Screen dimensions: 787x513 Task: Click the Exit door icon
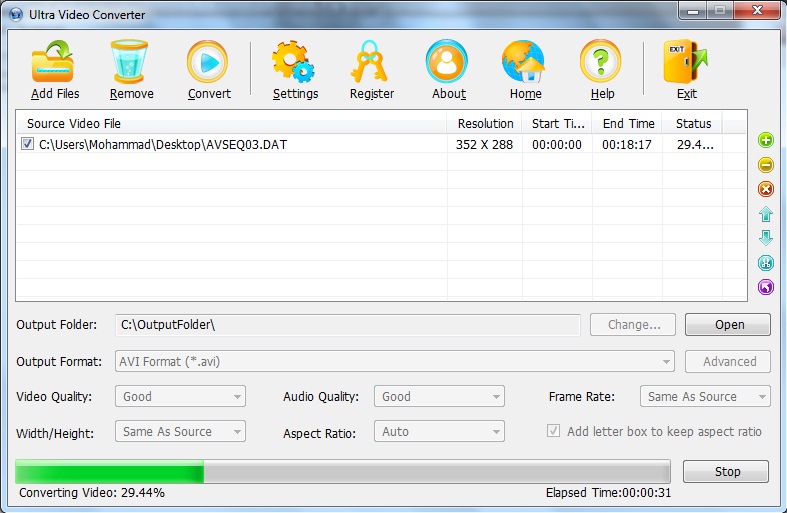coord(685,62)
